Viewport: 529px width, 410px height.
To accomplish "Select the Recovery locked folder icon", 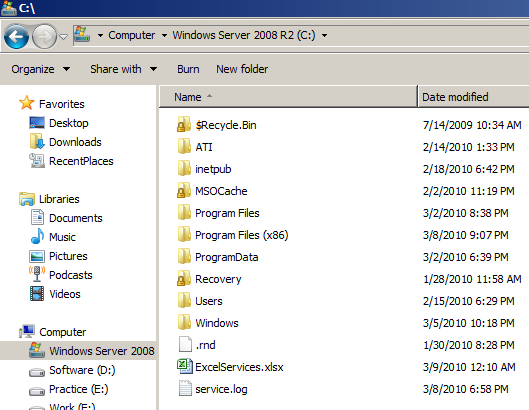I will 184,278.
